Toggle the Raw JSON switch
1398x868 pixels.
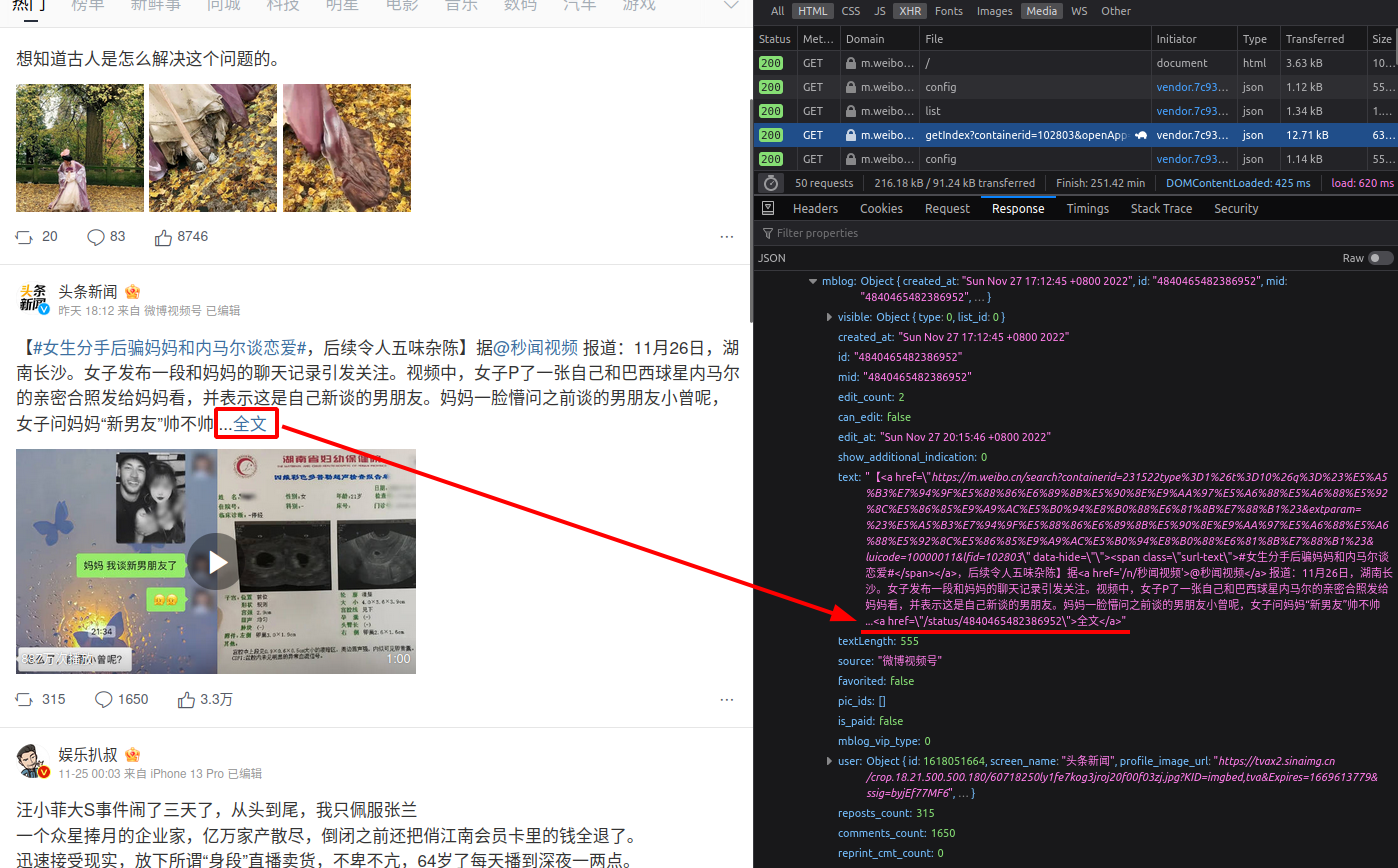coord(1381,258)
